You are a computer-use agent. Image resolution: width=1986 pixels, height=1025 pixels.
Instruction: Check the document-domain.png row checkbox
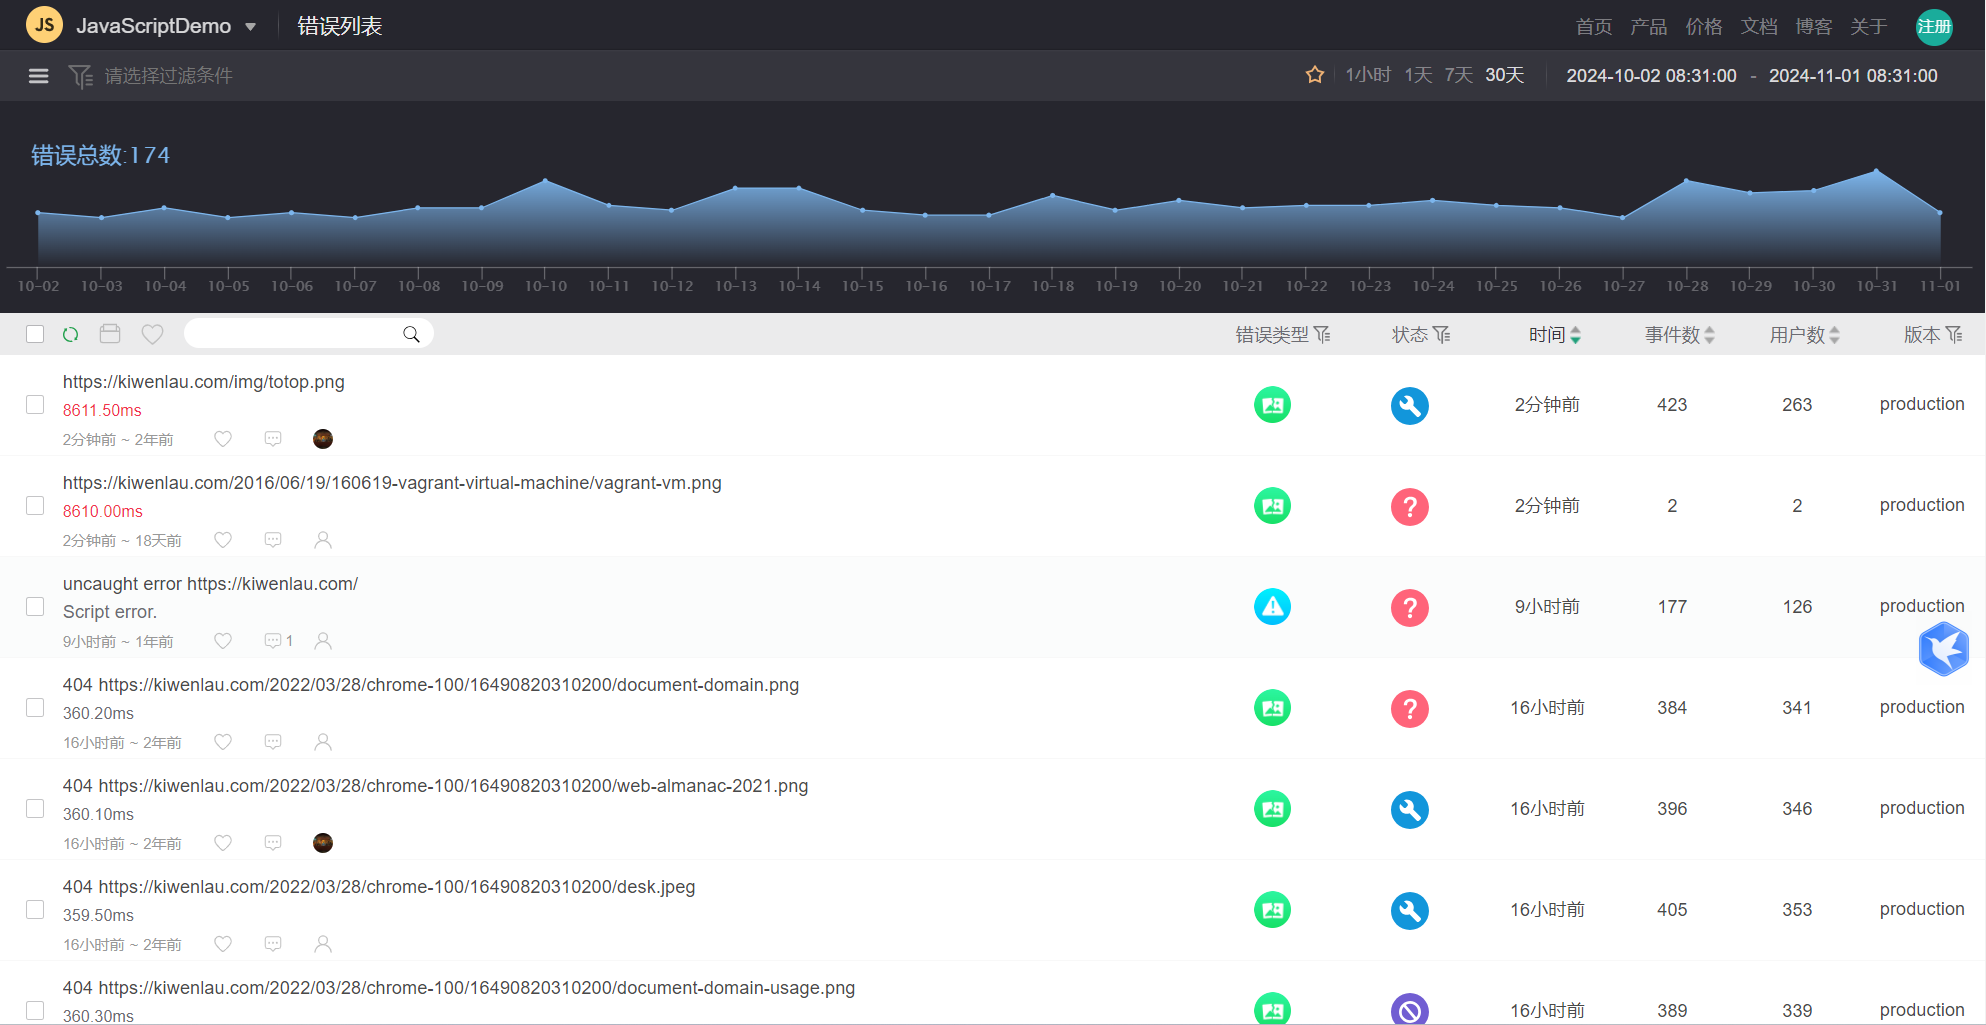[35, 708]
